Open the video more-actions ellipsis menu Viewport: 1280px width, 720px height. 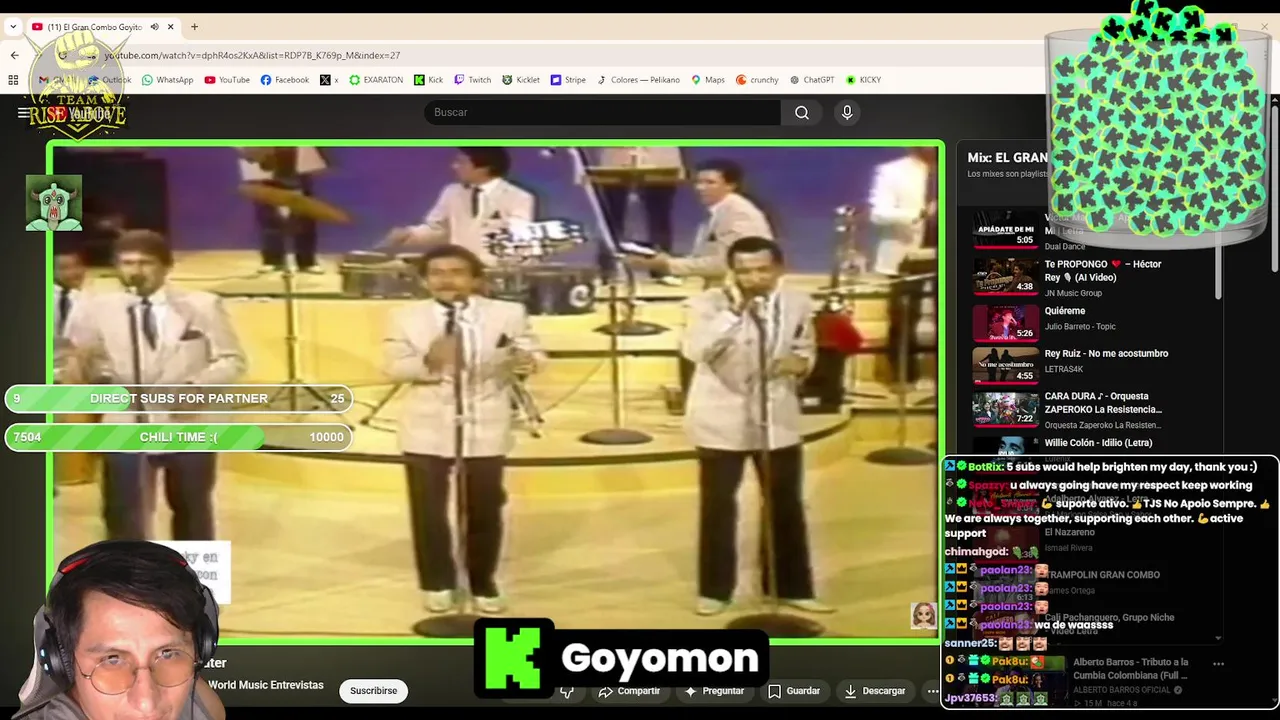tap(932, 691)
